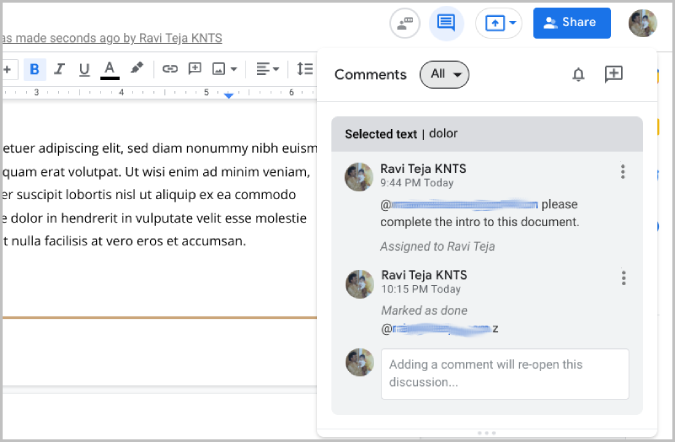Open options menu for Marked as done entry

(x=623, y=278)
